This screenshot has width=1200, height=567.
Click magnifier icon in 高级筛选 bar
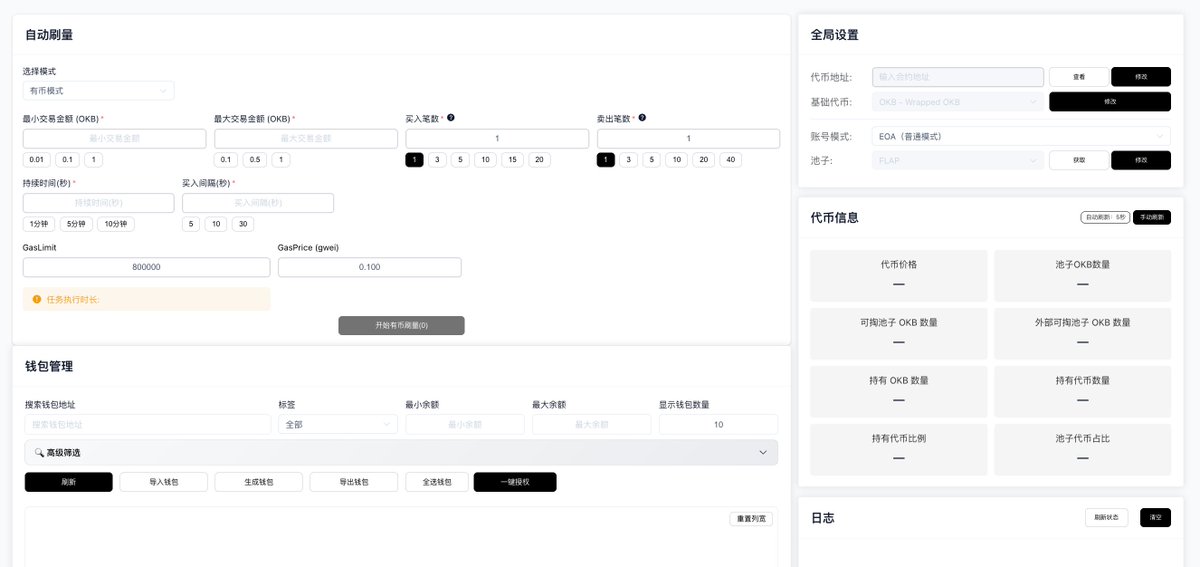[x=39, y=452]
